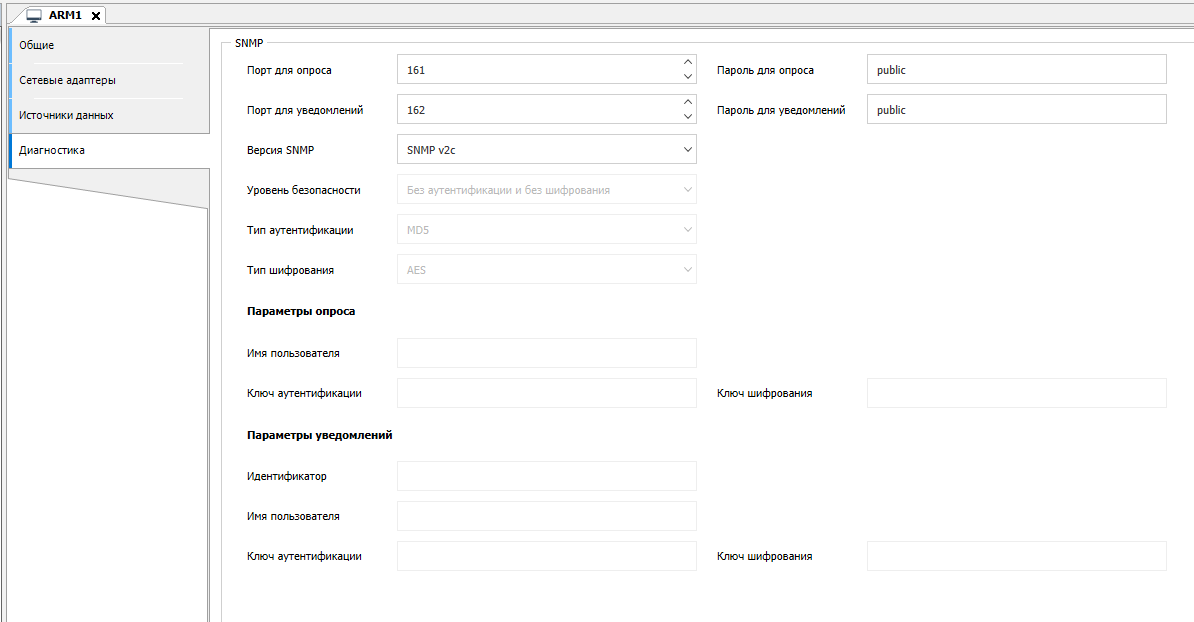The height and width of the screenshot is (622, 1194).
Task: Click the Пароль для уведомлений field
Action: [x=1016, y=110]
